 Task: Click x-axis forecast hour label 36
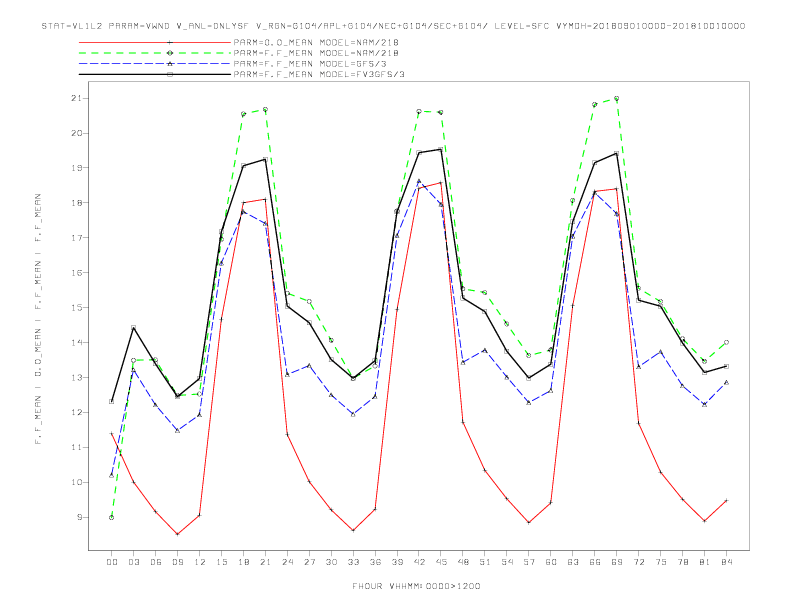coord(375,562)
